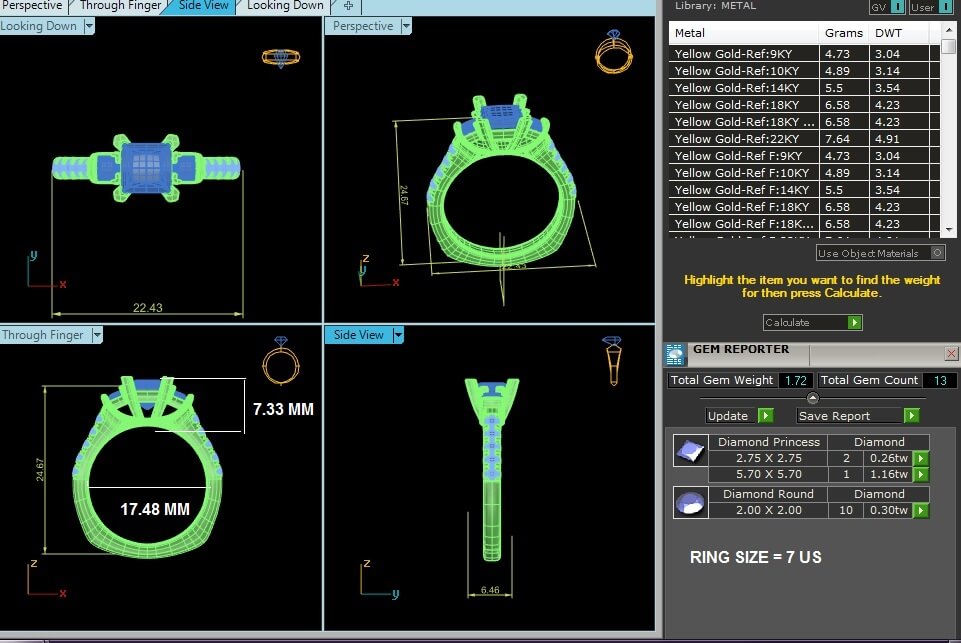Switch to the first Perspective tab
Screen dimensions: 961x643
click(32, 6)
